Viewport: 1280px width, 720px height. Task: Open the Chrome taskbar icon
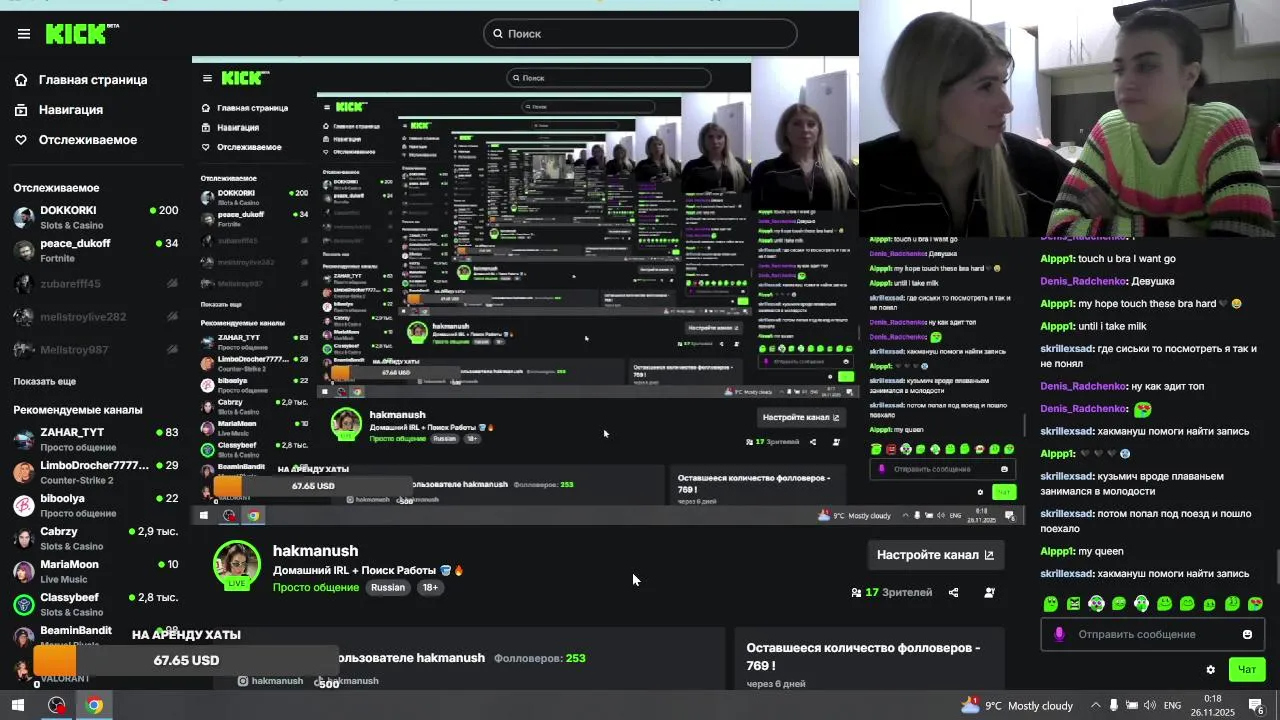pyautogui.click(x=93, y=705)
